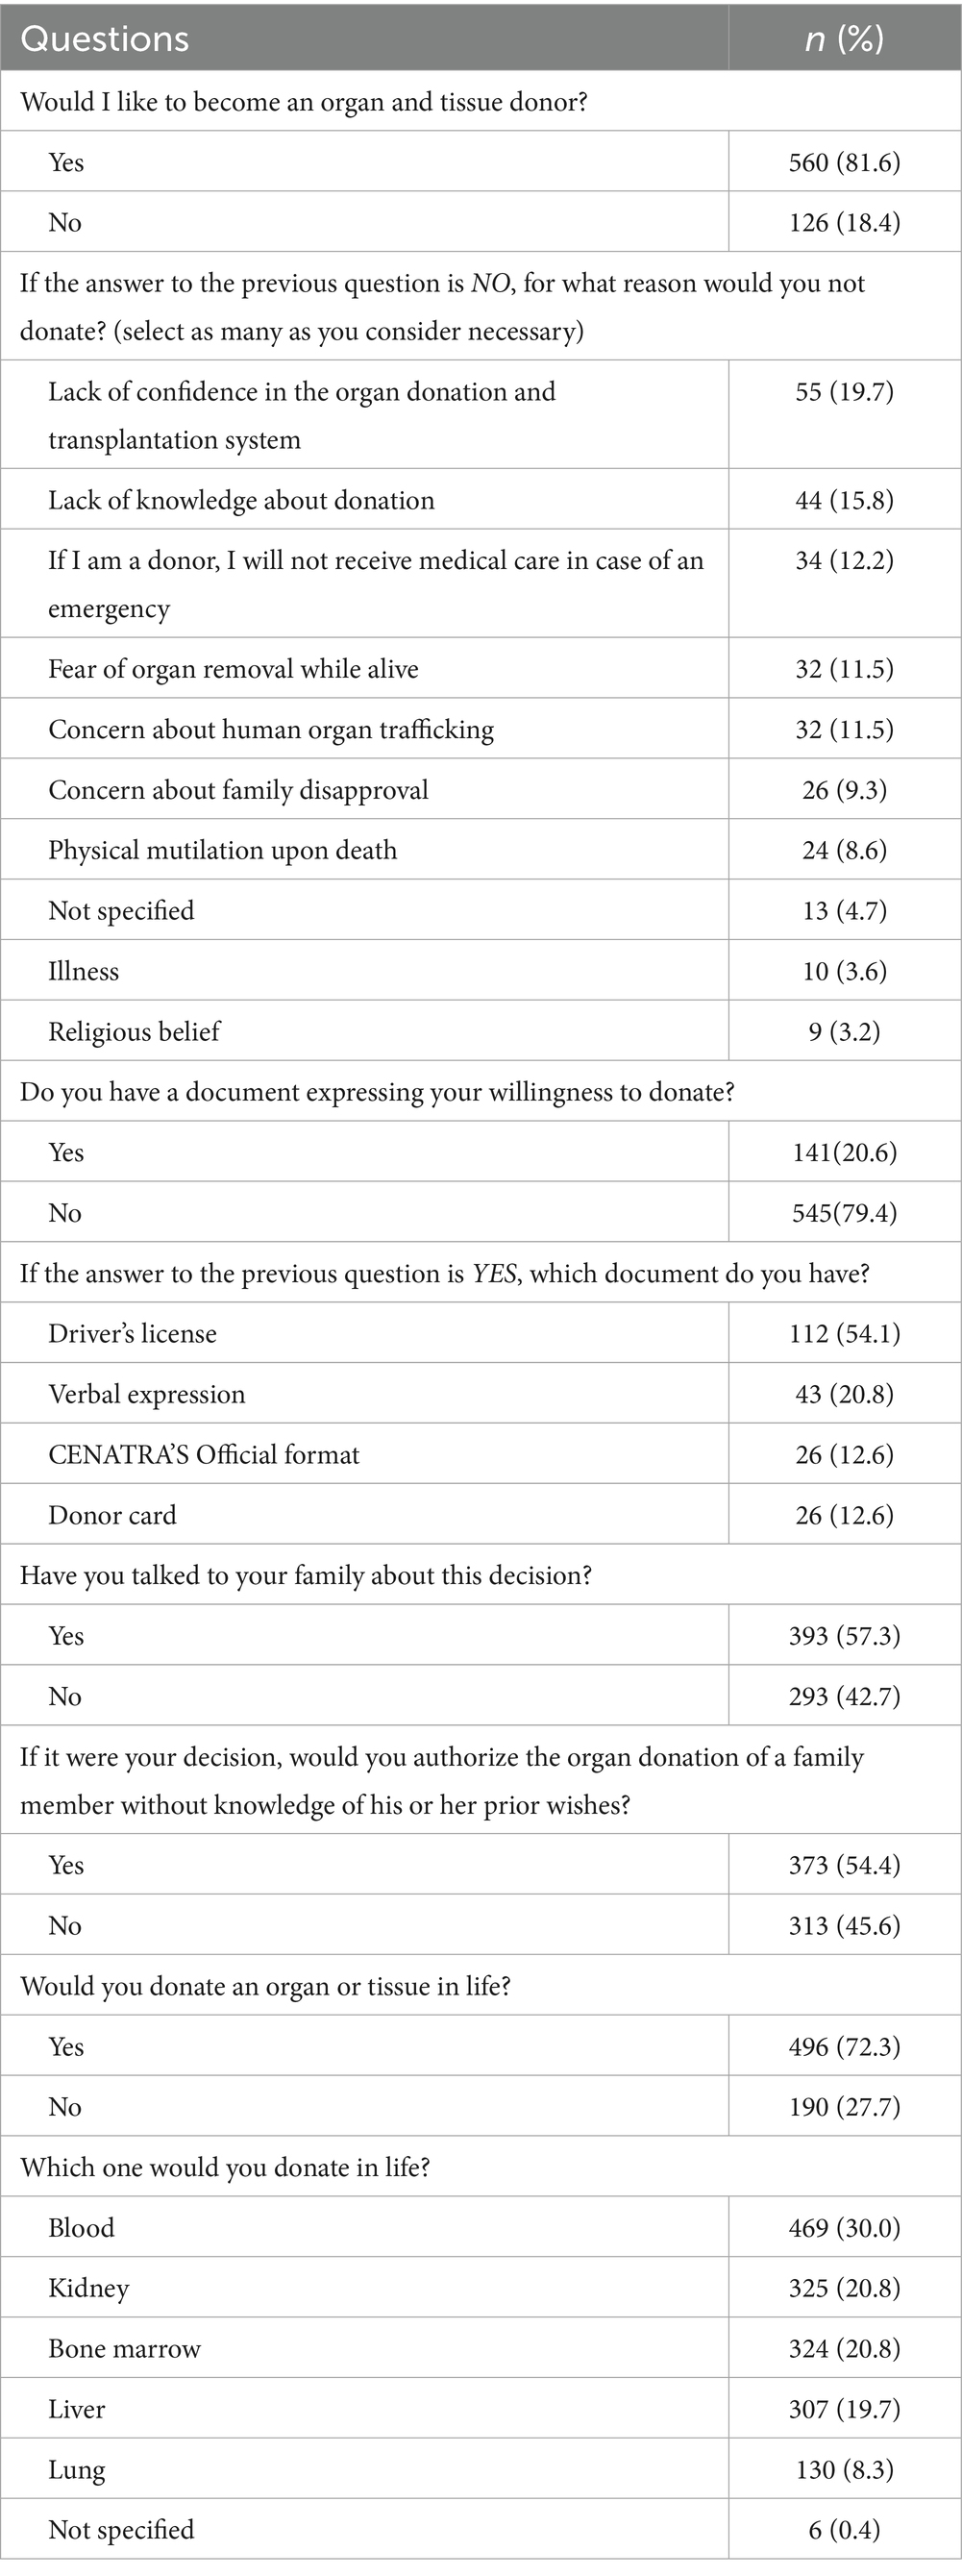Select the "Lung" row label
Viewport: 962px width, 2576px height.
tap(76, 2469)
